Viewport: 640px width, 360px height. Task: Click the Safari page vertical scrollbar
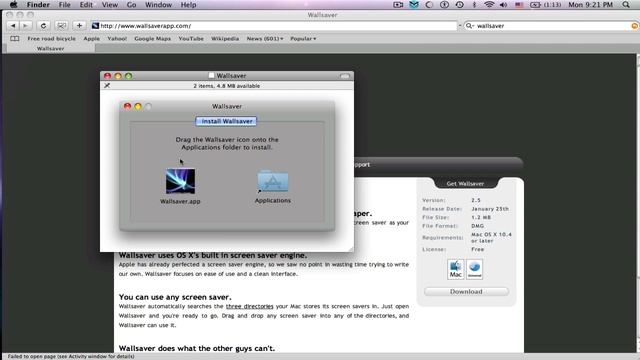tap(638, 203)
